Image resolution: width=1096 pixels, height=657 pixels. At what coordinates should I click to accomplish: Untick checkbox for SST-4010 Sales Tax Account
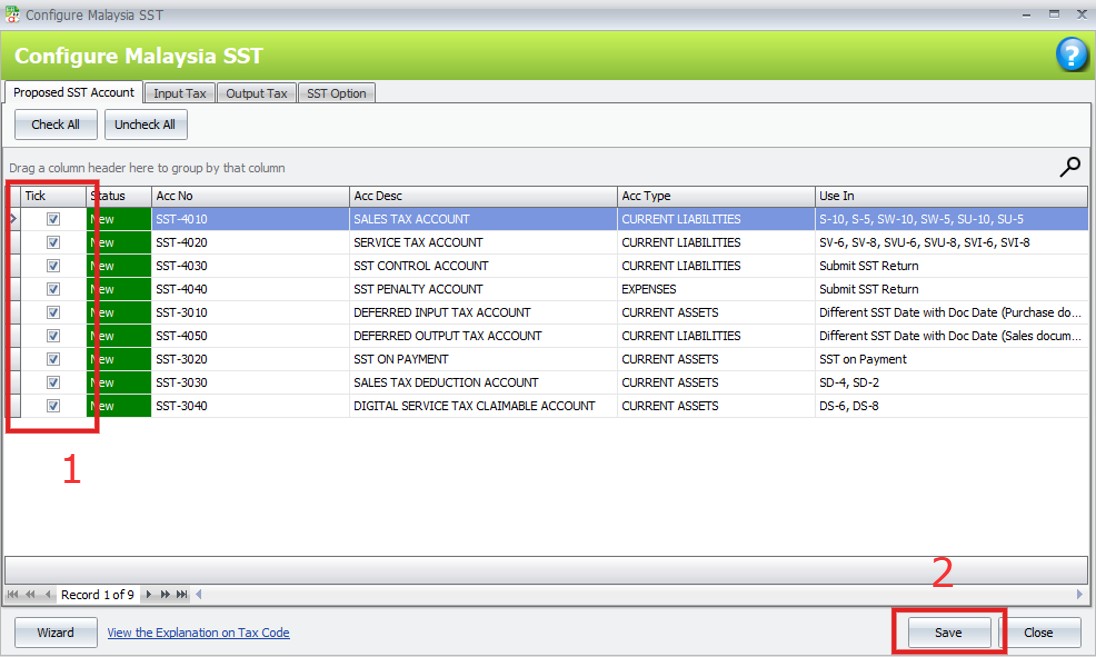coord(54,219)
